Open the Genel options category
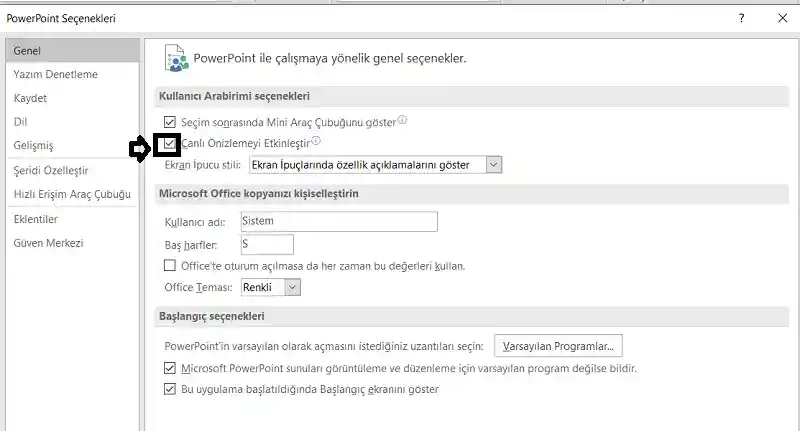Image resolution: width=800 pixels, height=431 pixels. 72,50
